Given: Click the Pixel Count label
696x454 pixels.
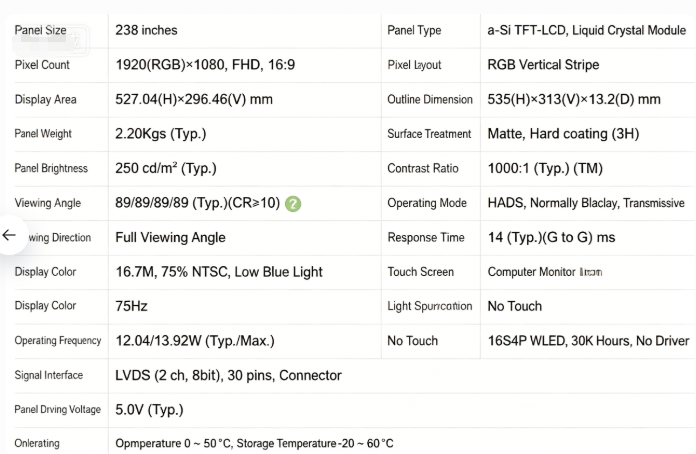Looking at the screenshot, I should (x=42, y=65).
